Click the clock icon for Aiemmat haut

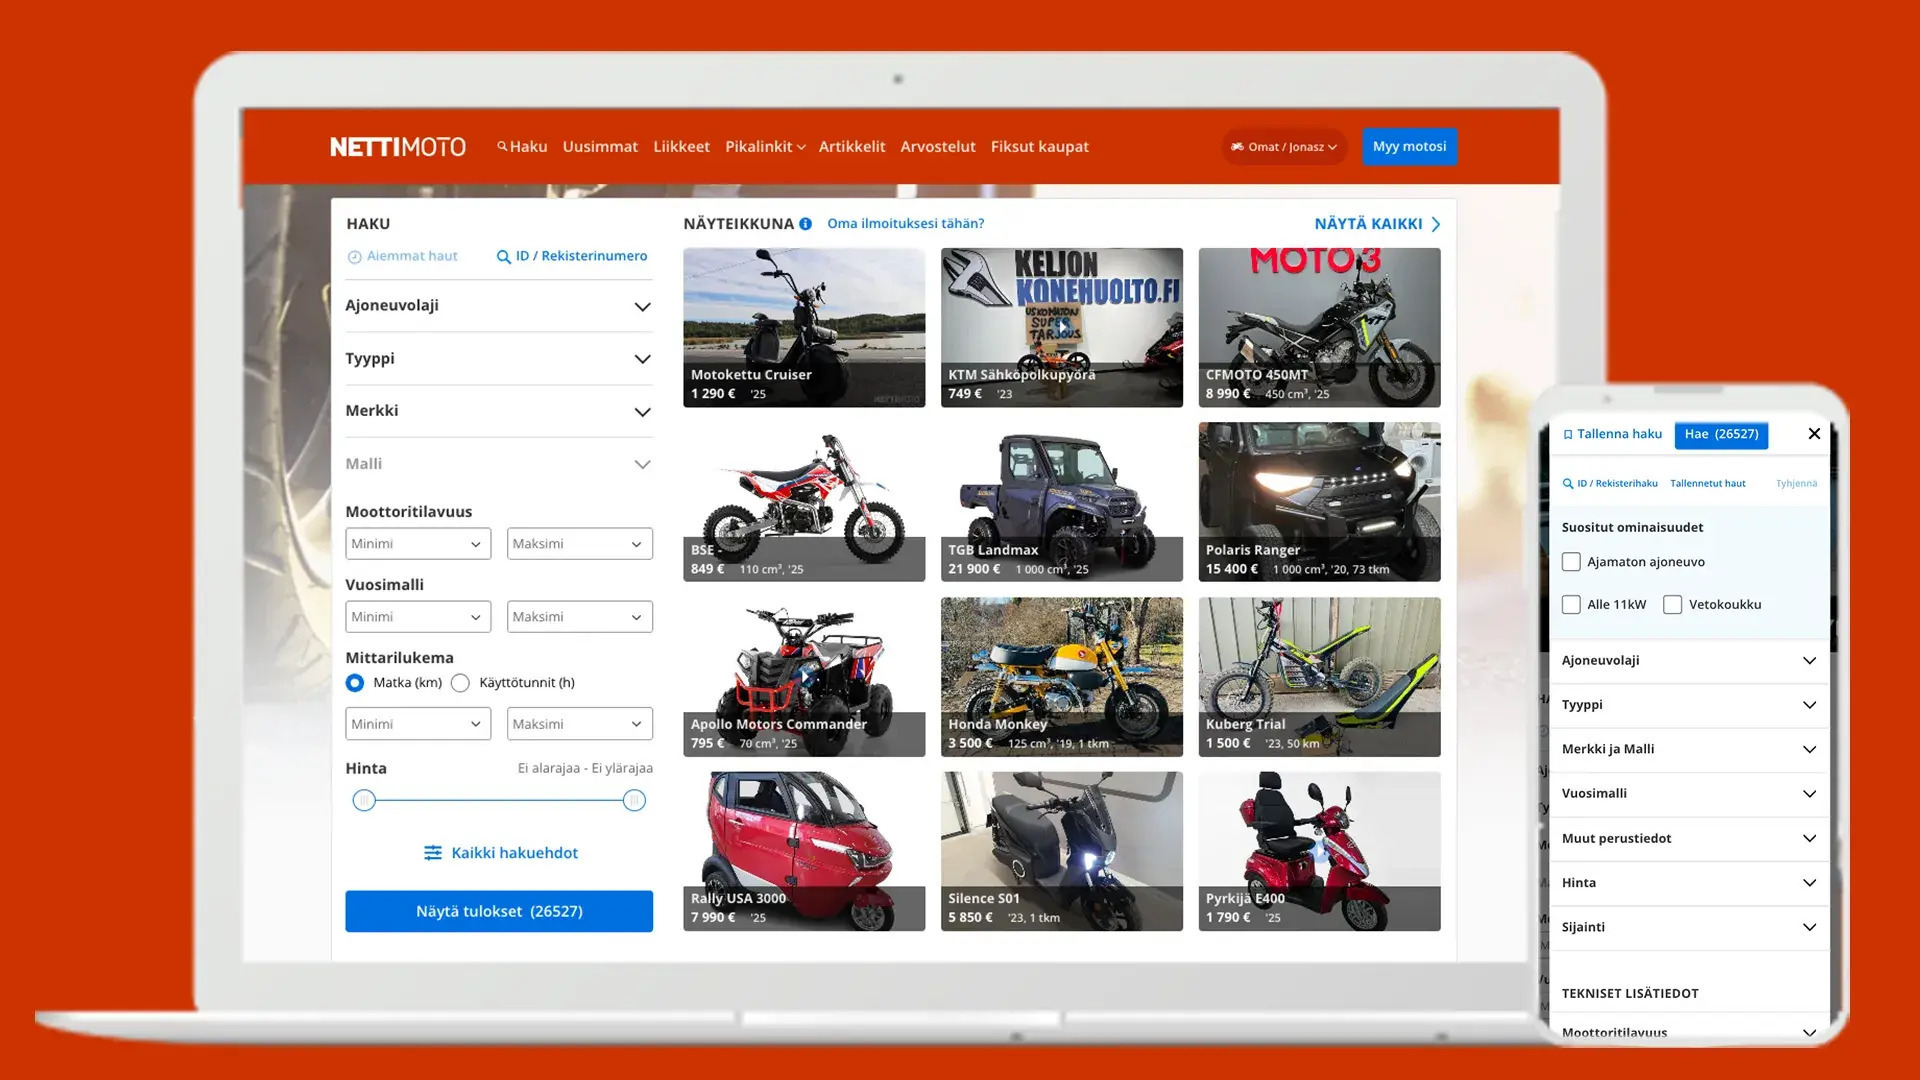pos(354,257)
